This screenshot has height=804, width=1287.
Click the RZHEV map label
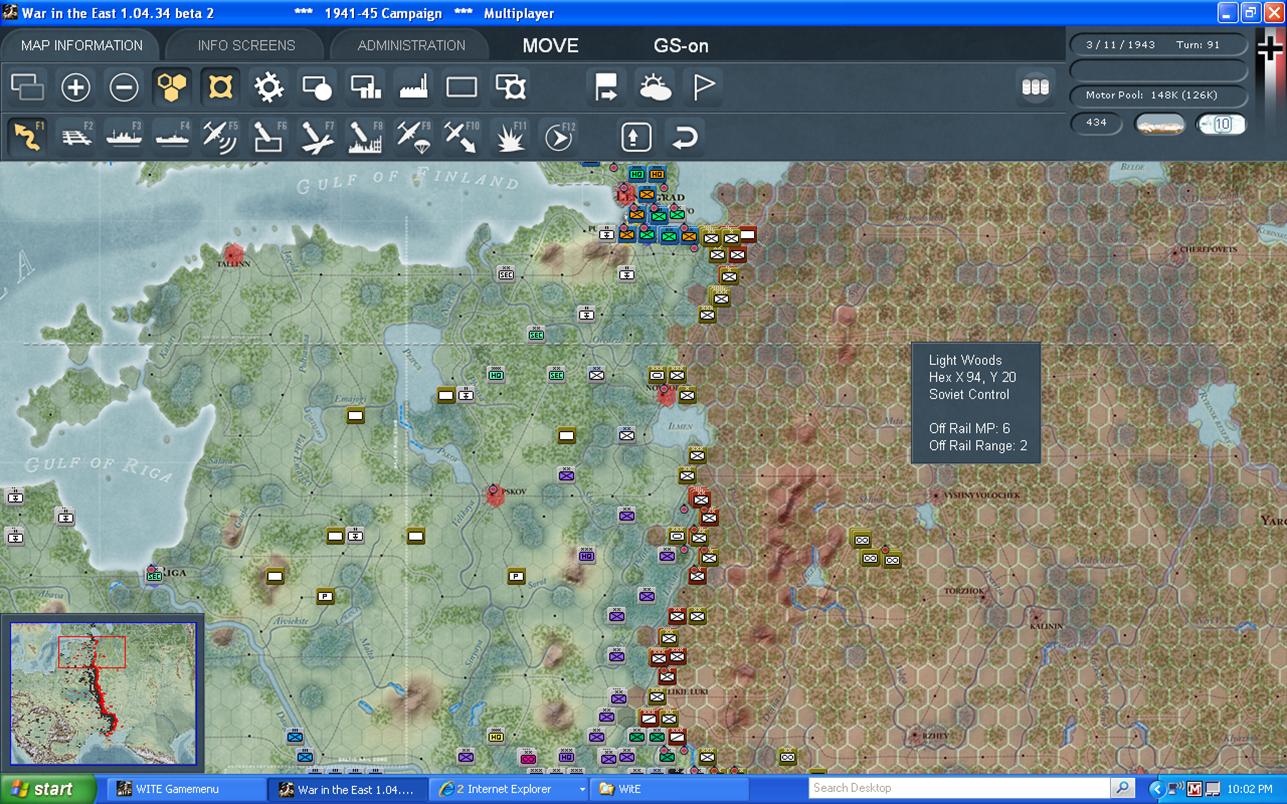(936, 734)
